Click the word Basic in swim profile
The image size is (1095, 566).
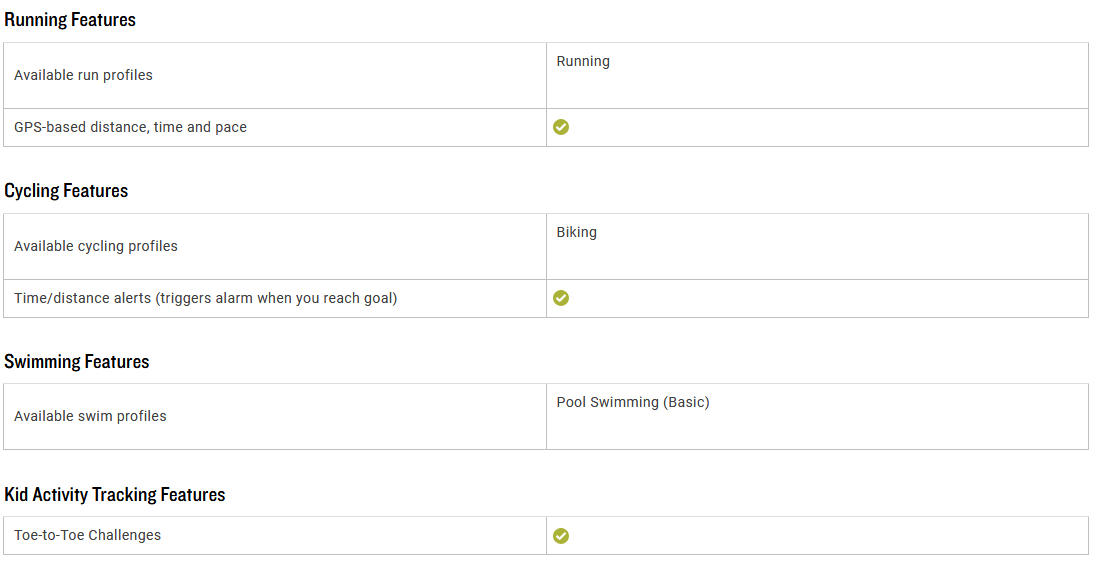pyautogui.click(x=686, y=402)
